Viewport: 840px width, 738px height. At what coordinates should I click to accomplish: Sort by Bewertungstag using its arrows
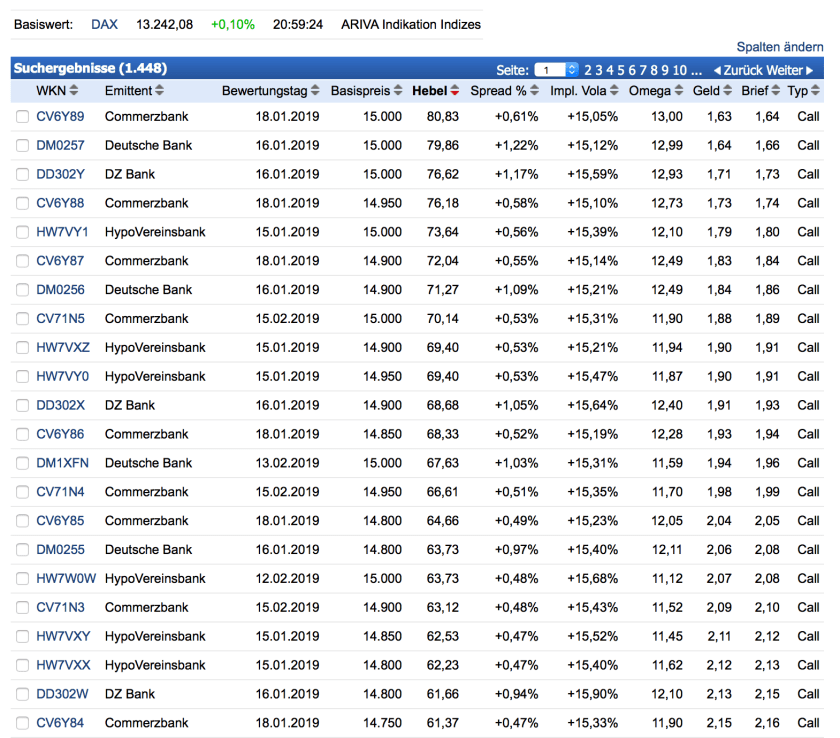[x=316, y=91]
